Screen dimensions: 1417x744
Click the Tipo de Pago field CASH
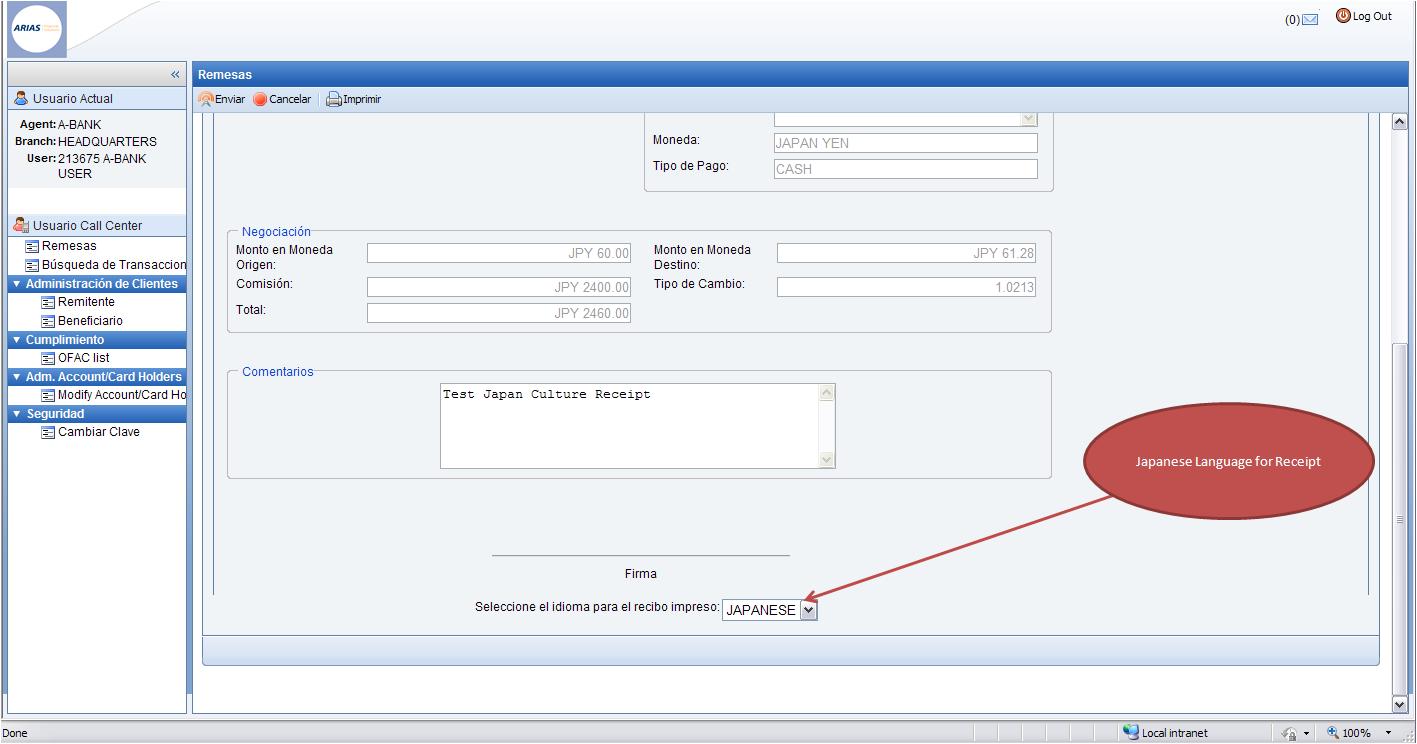(x=906, y=169)
